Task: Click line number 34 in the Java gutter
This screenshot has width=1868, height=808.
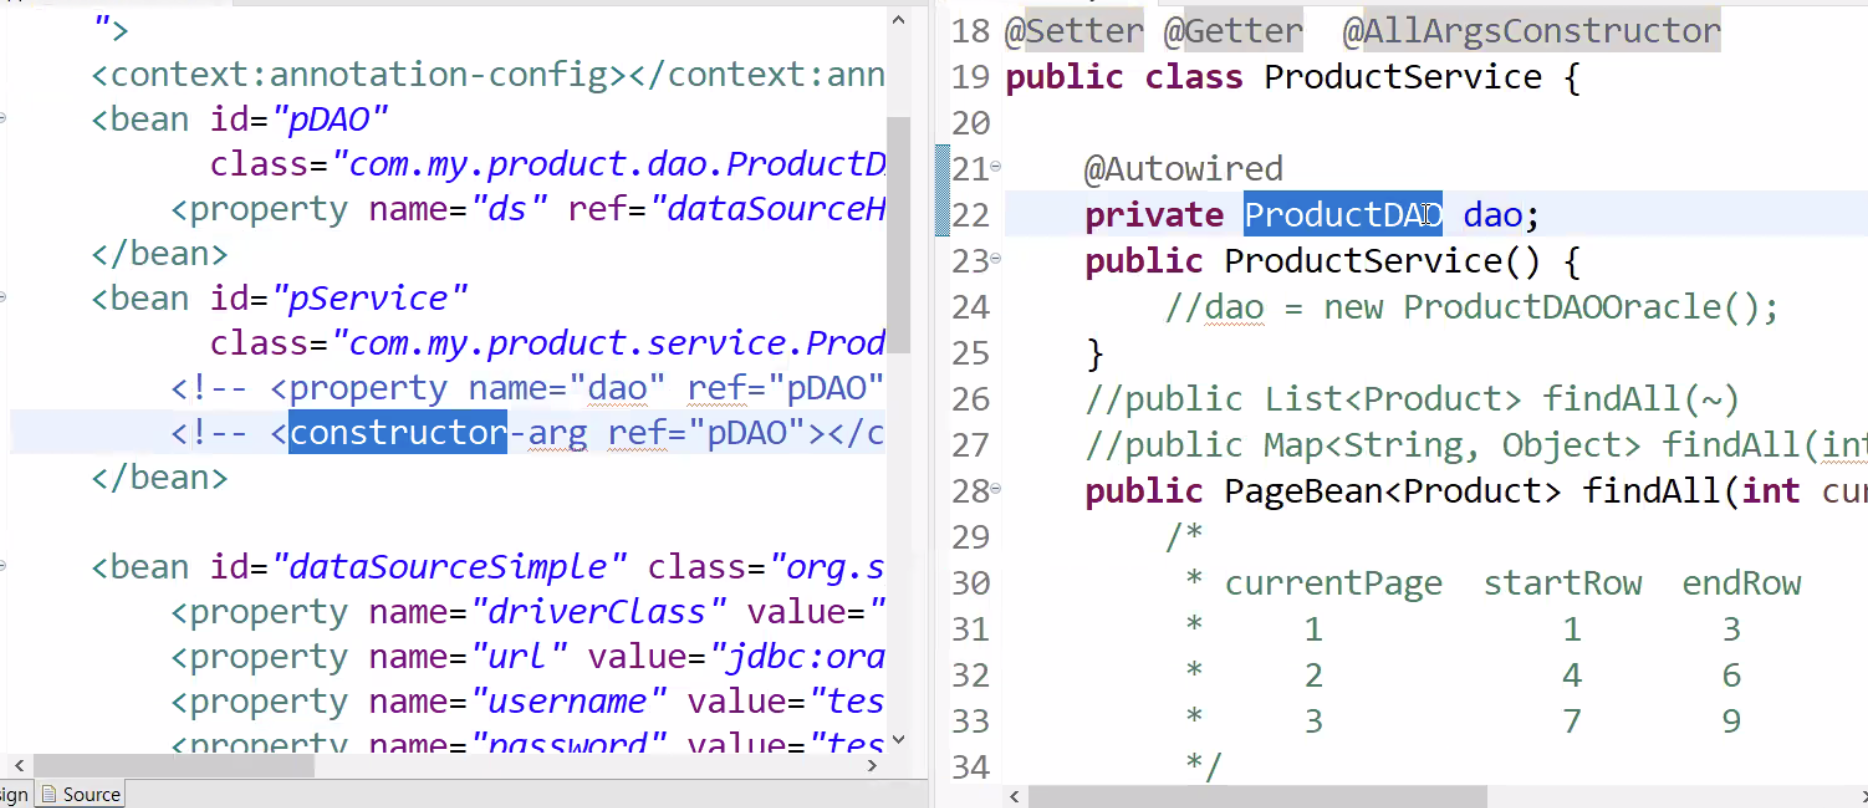Action: pyautogui.click(x=970, y=767)
